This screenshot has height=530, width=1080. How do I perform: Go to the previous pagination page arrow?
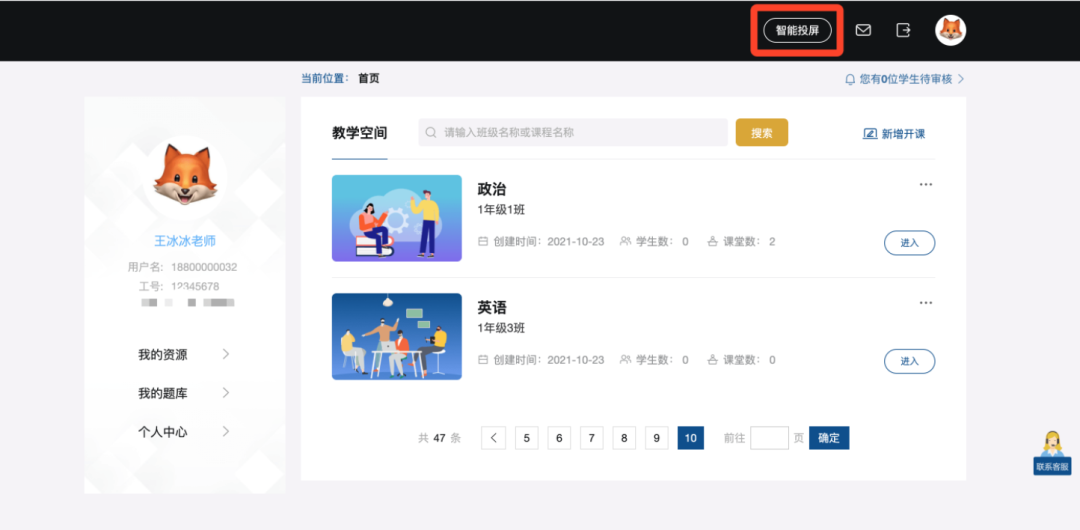(x=493, y=438)
